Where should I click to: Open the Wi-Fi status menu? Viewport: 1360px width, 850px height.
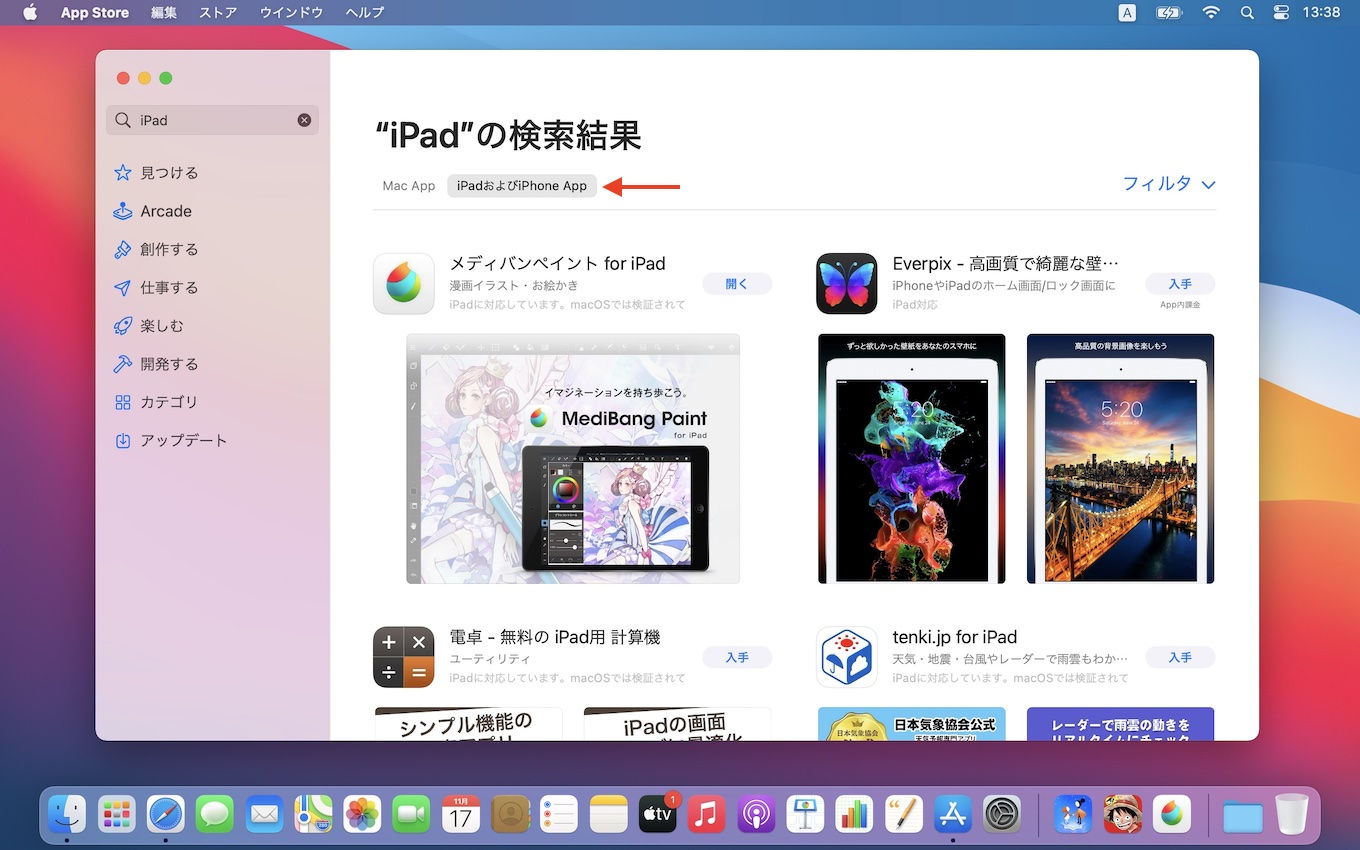coord(1211,12)
